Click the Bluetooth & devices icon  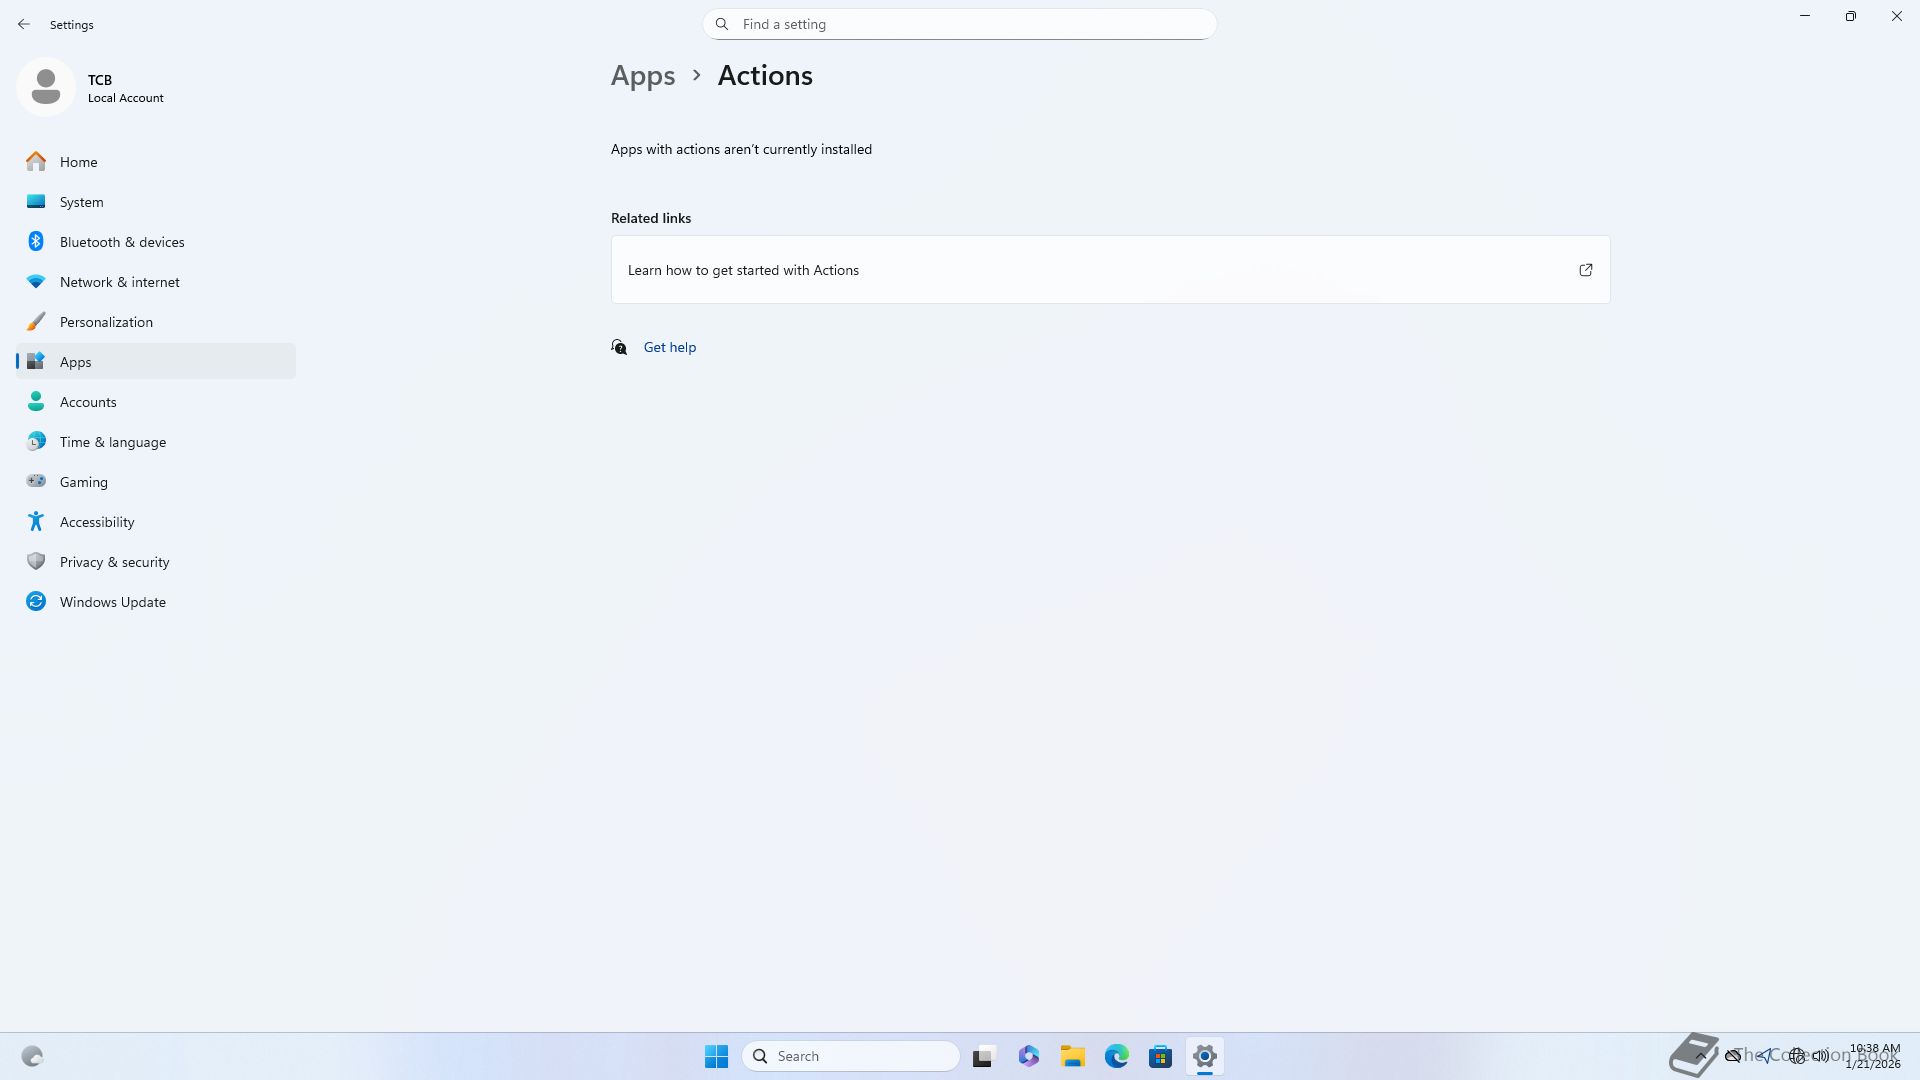[36, 242]
